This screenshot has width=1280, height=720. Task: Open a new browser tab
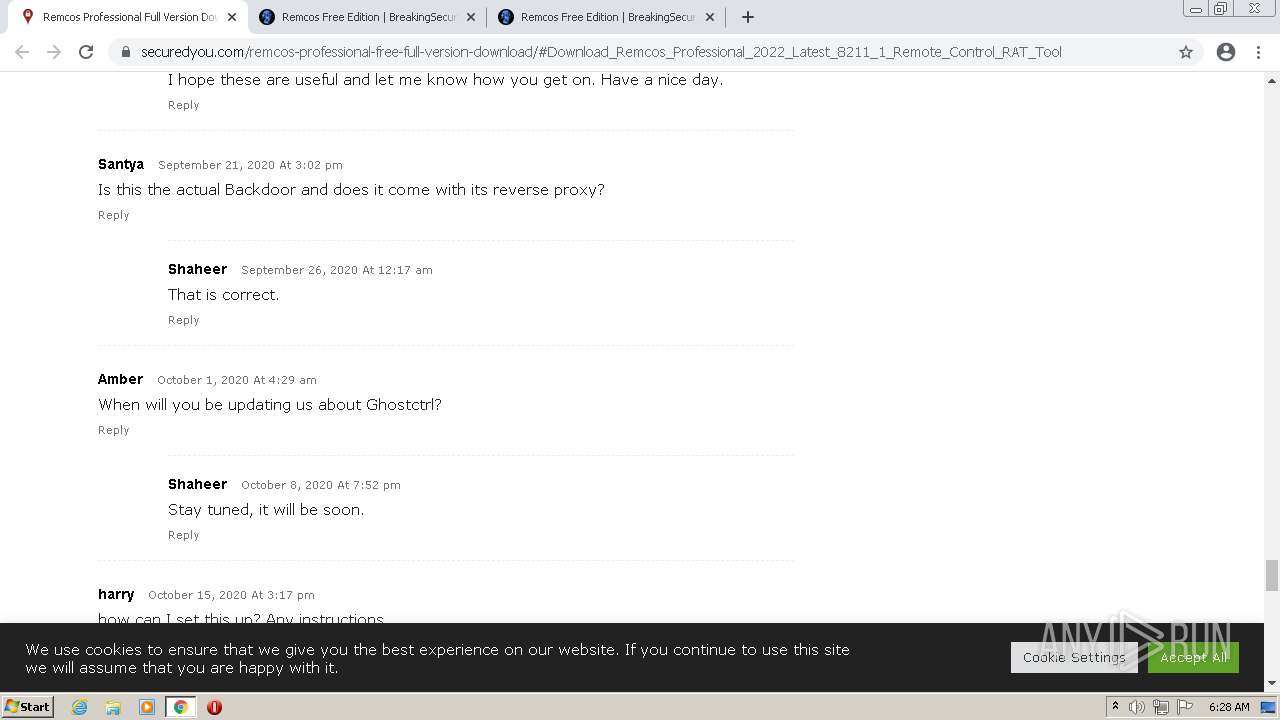click(748, 17)
